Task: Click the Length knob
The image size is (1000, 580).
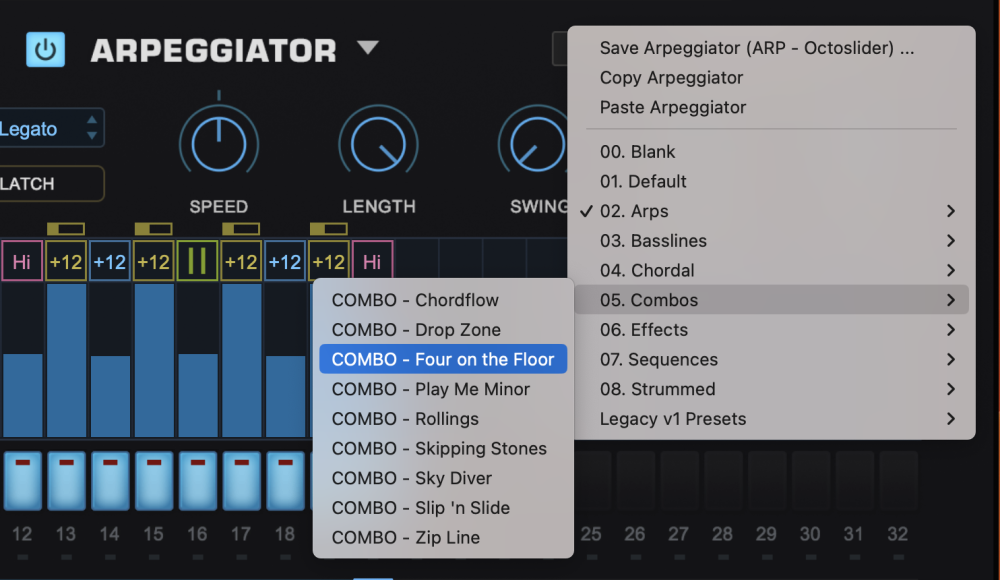Action: [x=378, y=144]
